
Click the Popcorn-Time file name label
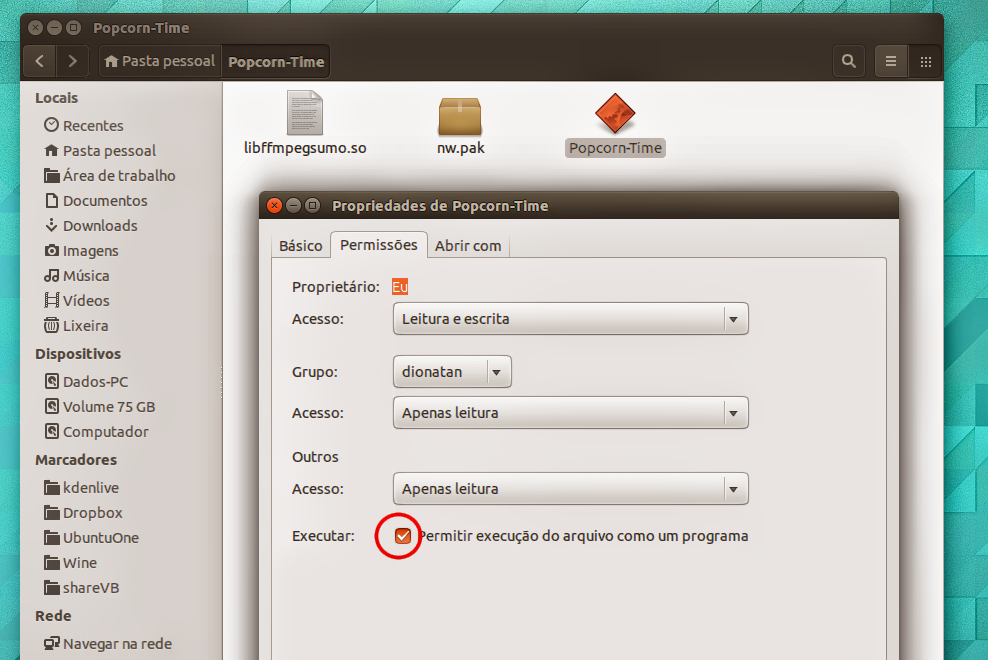(x=615, y=148)
